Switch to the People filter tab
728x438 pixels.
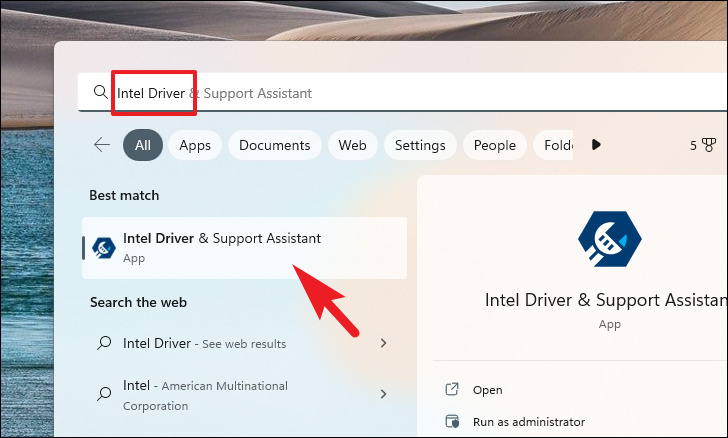coord(494,145)
